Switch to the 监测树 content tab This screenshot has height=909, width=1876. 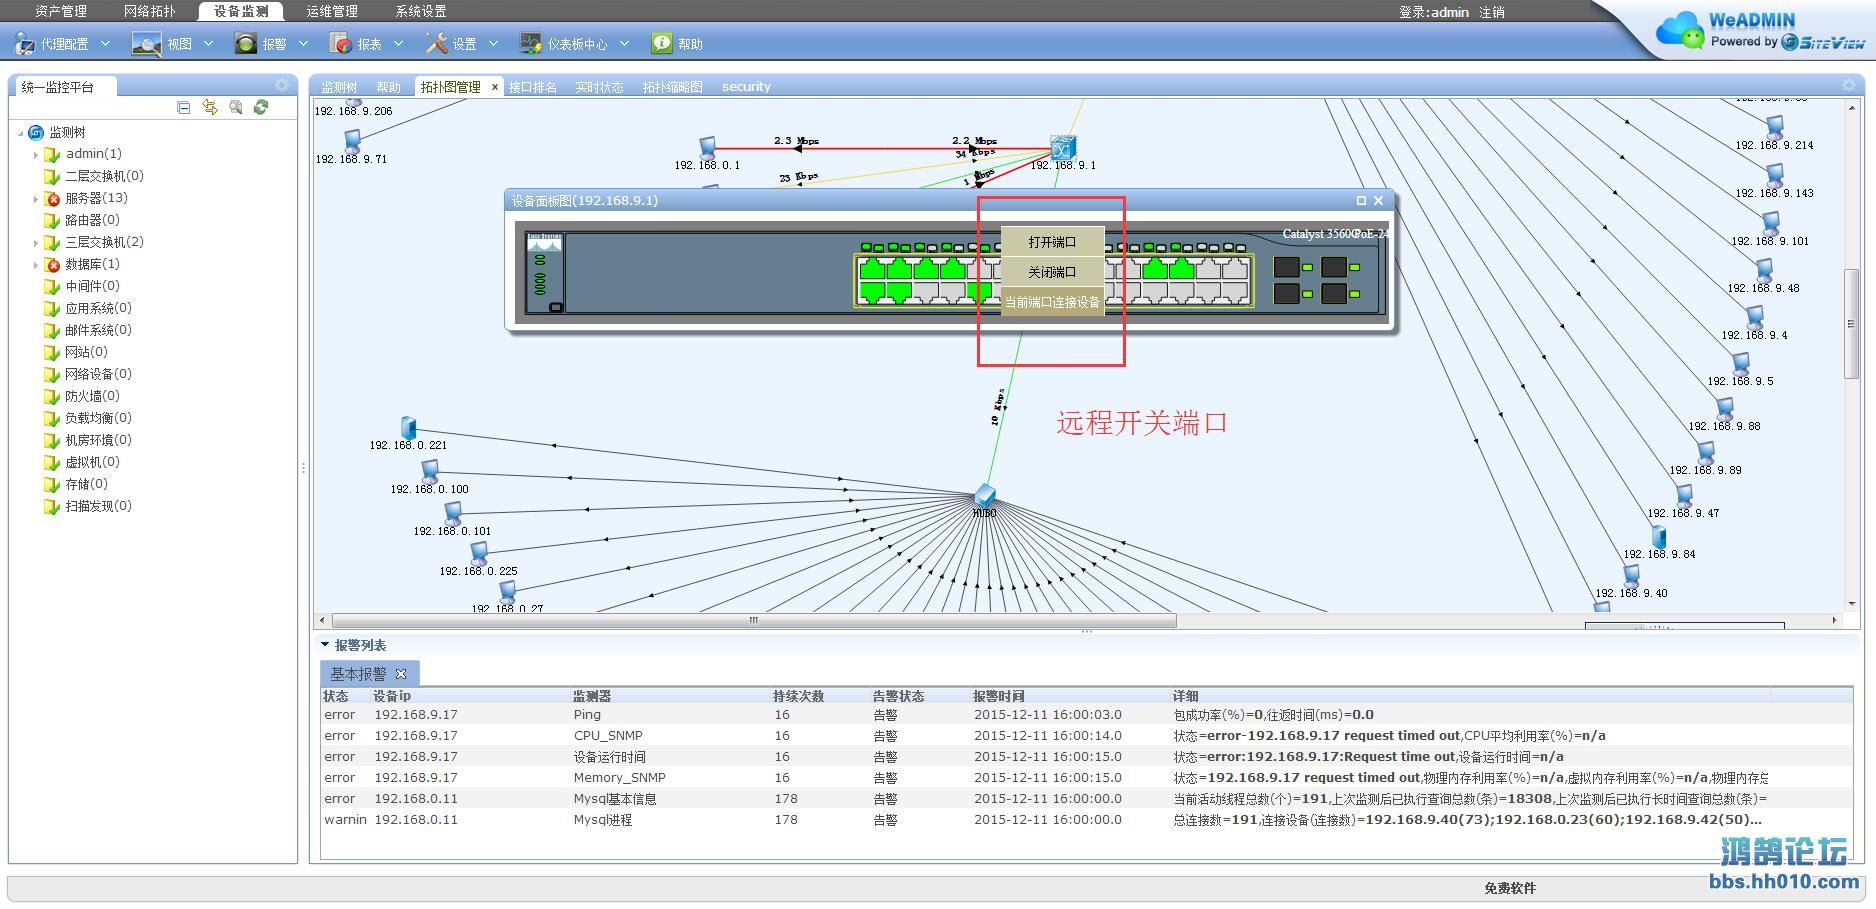coord(339,87)
